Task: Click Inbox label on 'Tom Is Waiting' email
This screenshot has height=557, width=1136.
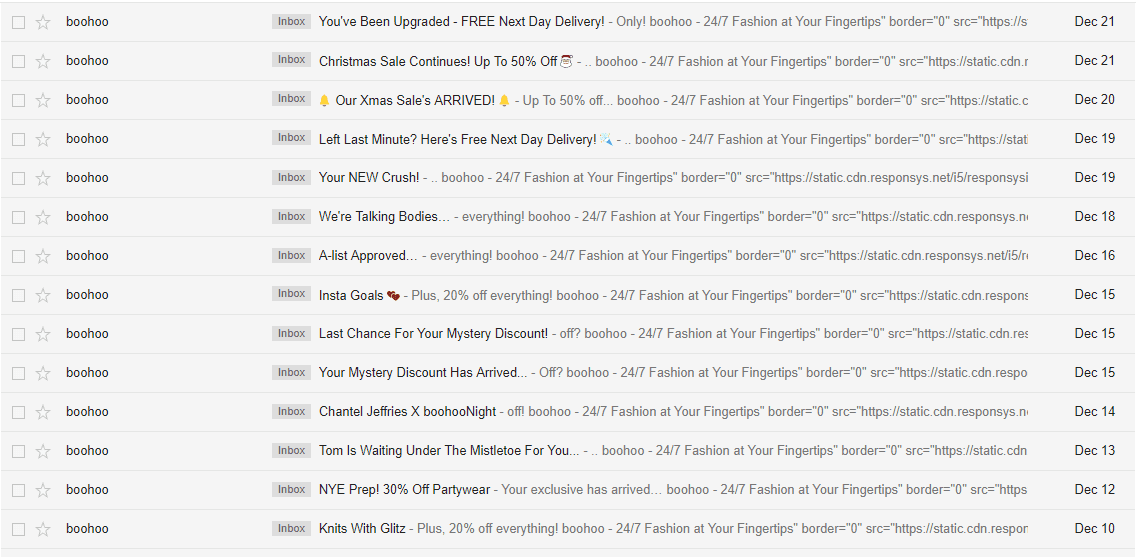Action: tap(292, 451)
